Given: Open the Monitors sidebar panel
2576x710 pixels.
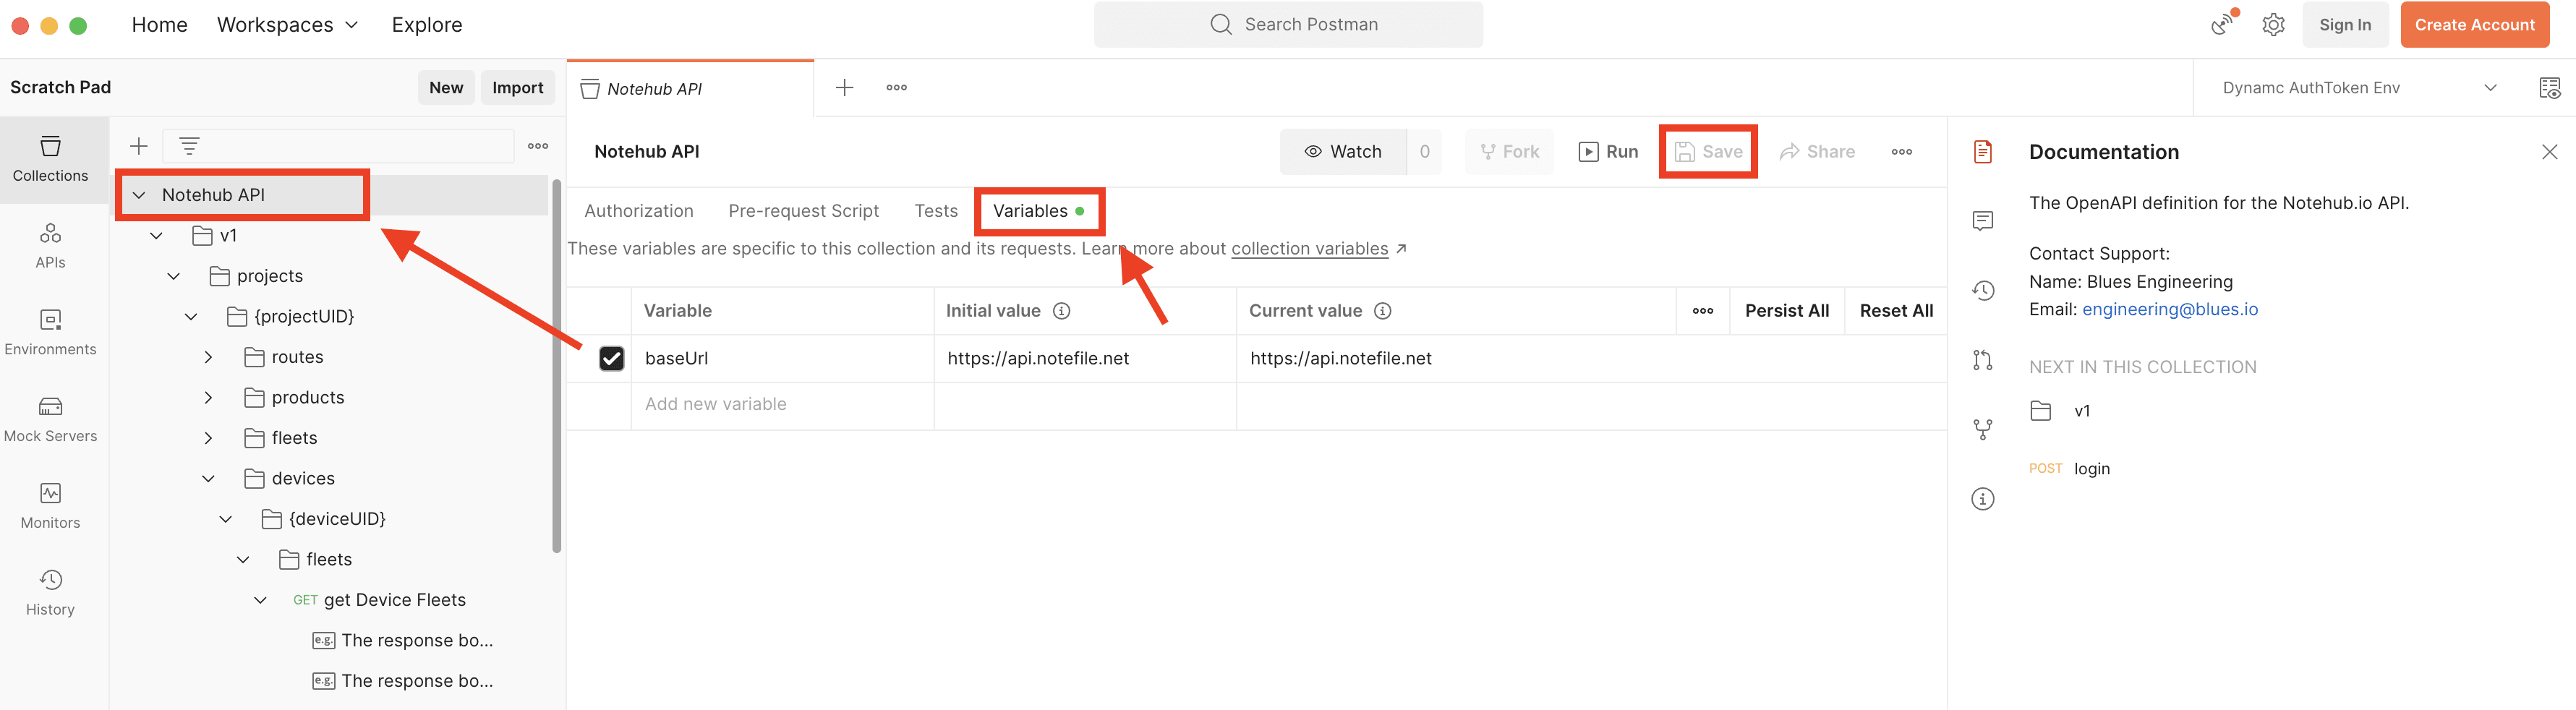Looking at the screenshot, I should point(51,506).
